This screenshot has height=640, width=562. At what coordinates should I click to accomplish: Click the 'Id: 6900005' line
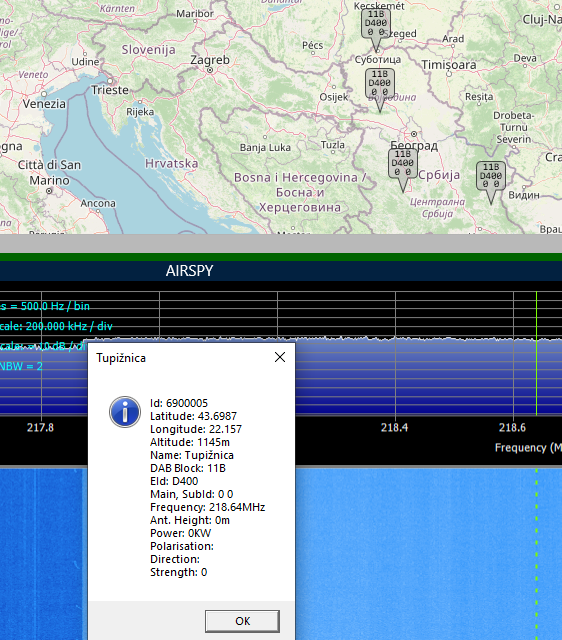(x=179, y=403)
